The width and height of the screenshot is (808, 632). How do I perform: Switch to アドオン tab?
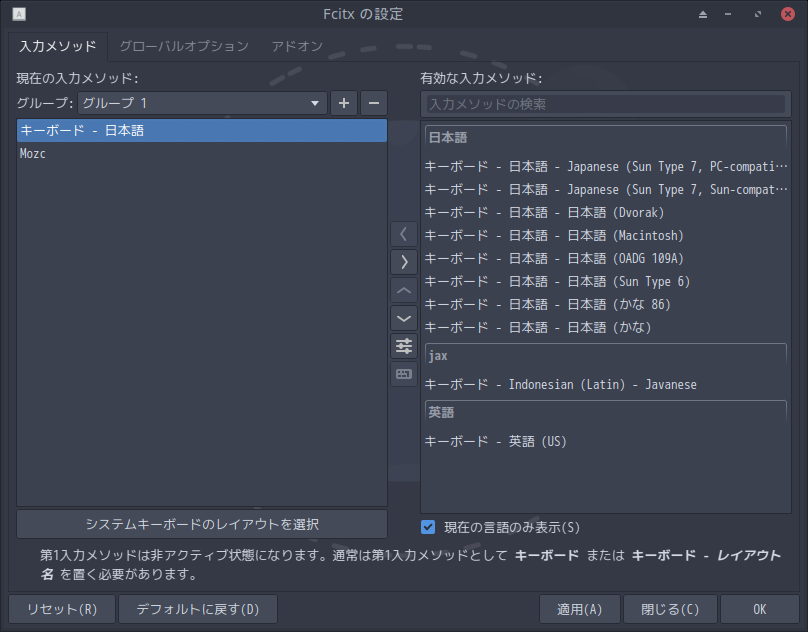(x=297, y=46)
